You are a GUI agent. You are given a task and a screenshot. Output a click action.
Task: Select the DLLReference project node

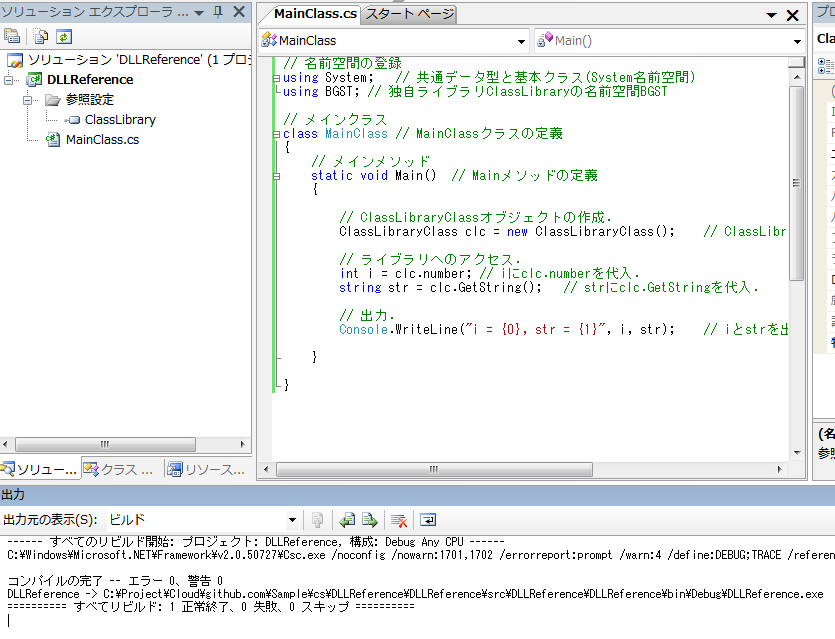[x=90, y=79]
